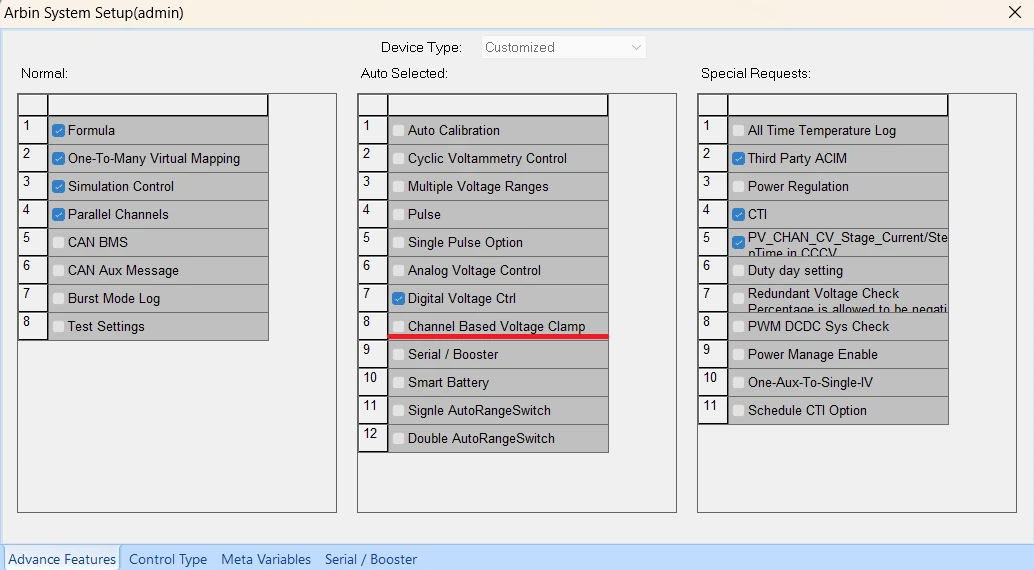Screen dimensions: 1034x570
Task: Check Double AutoRangeSwitch box
Action: (x=398, y=438)
